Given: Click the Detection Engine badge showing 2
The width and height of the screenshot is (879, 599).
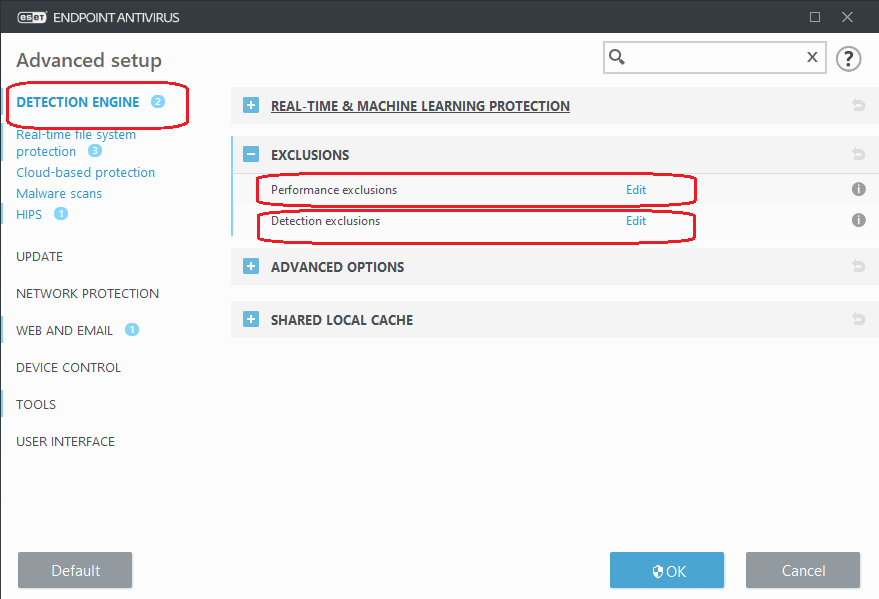Looking at the screenshot, I should 158,101.
